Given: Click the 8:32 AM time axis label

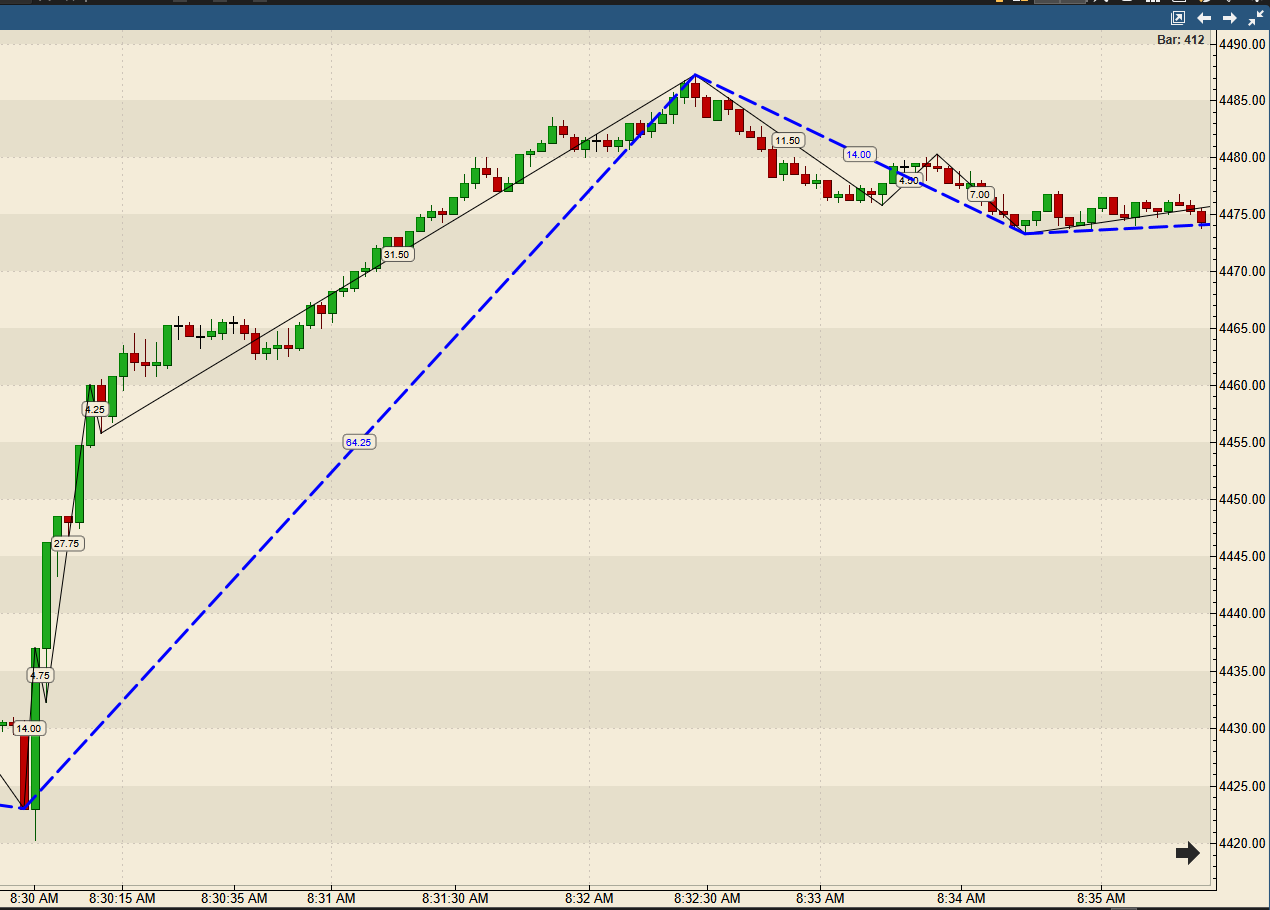Looking at the screenshot, I should (589, 898).
